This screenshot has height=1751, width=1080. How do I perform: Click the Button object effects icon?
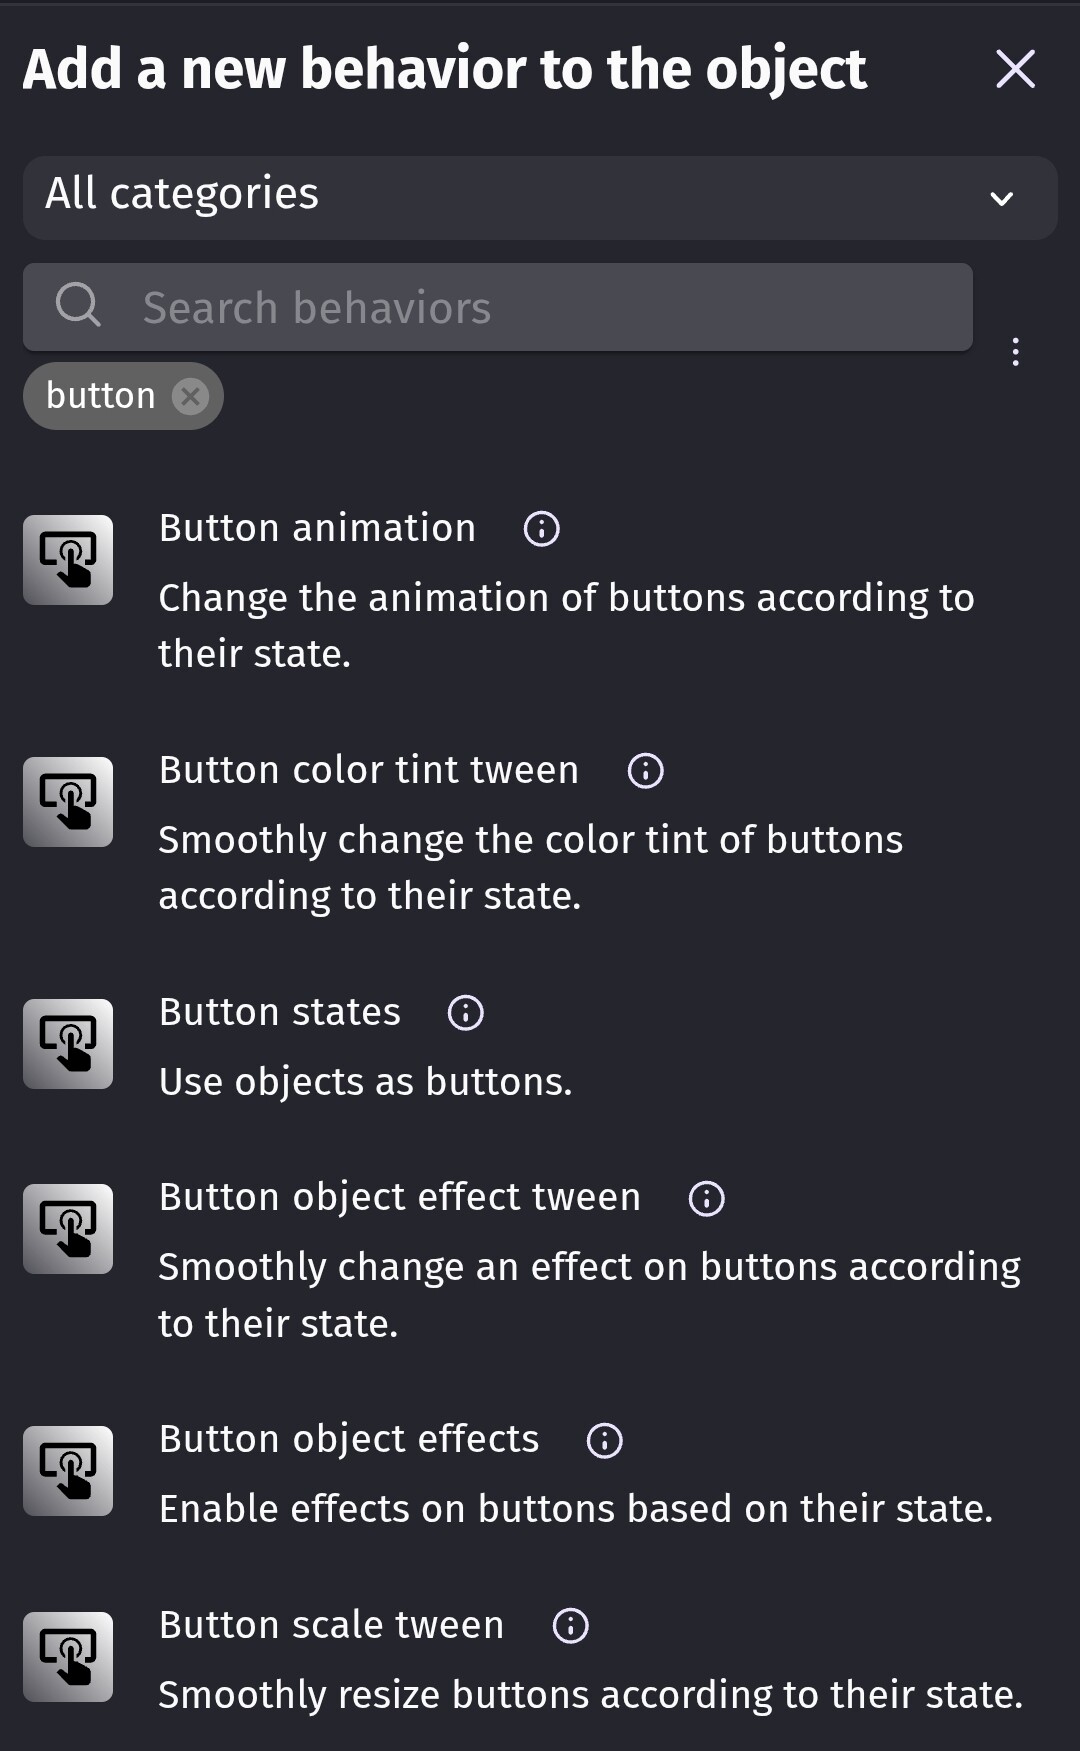pos(68,1471)
